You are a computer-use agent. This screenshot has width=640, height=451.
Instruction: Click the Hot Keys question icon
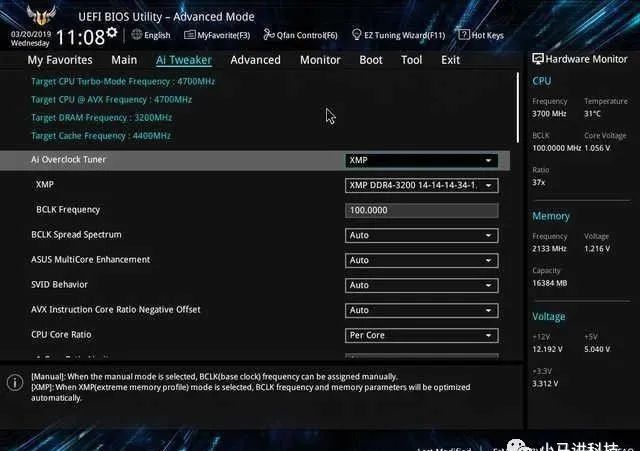pos(464,35)
